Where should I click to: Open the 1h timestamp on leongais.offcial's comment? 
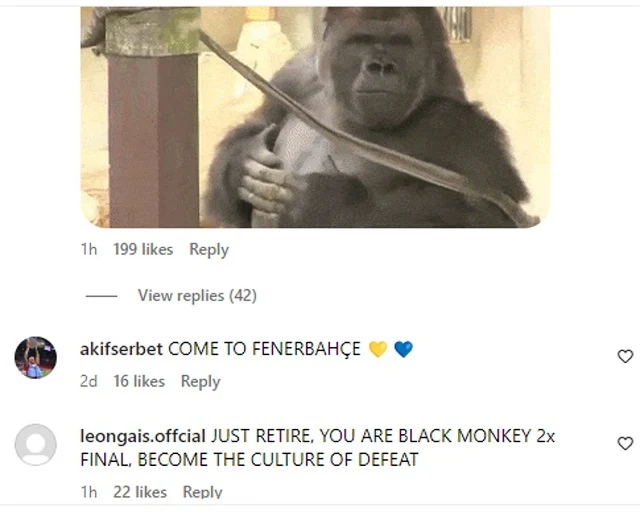pyautogui.click(x=89, y=491)
